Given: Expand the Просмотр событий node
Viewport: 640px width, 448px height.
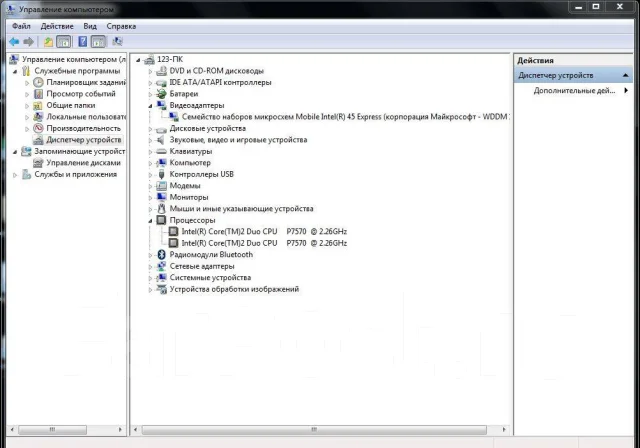Looking at the screenshot, I should coord(27,94).
